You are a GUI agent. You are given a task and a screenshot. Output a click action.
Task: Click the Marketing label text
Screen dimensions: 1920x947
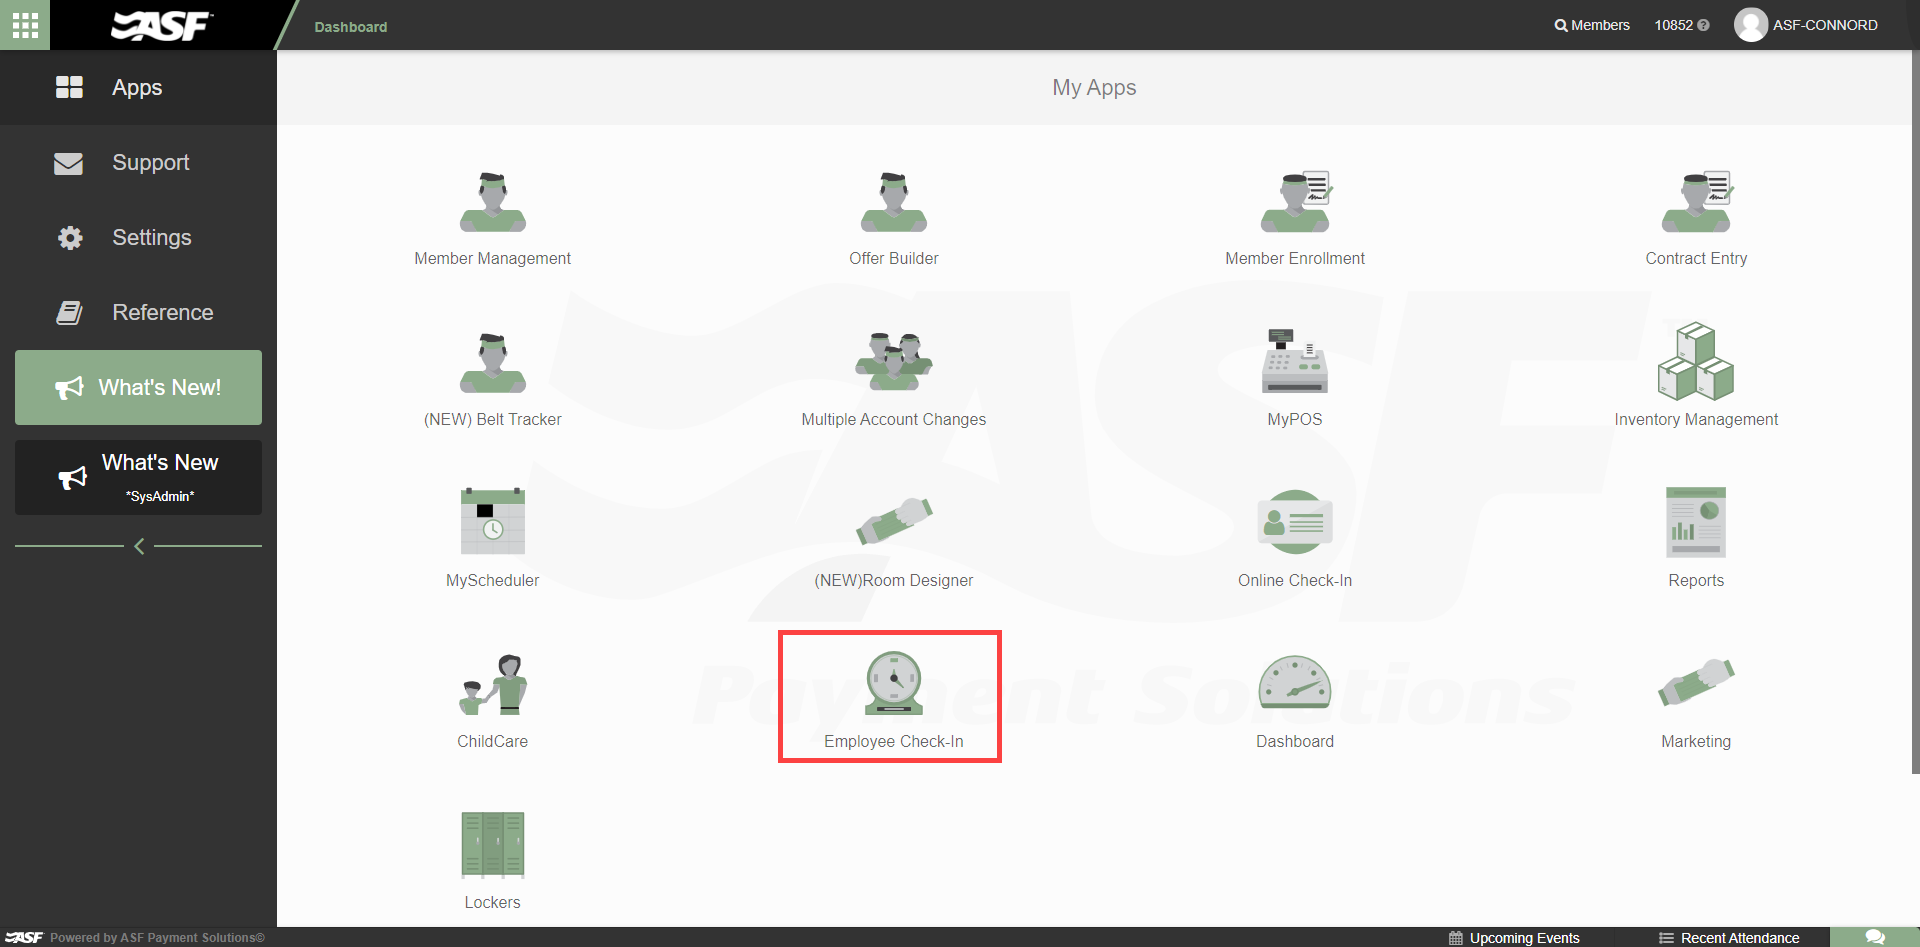[x=1696, y=741]
